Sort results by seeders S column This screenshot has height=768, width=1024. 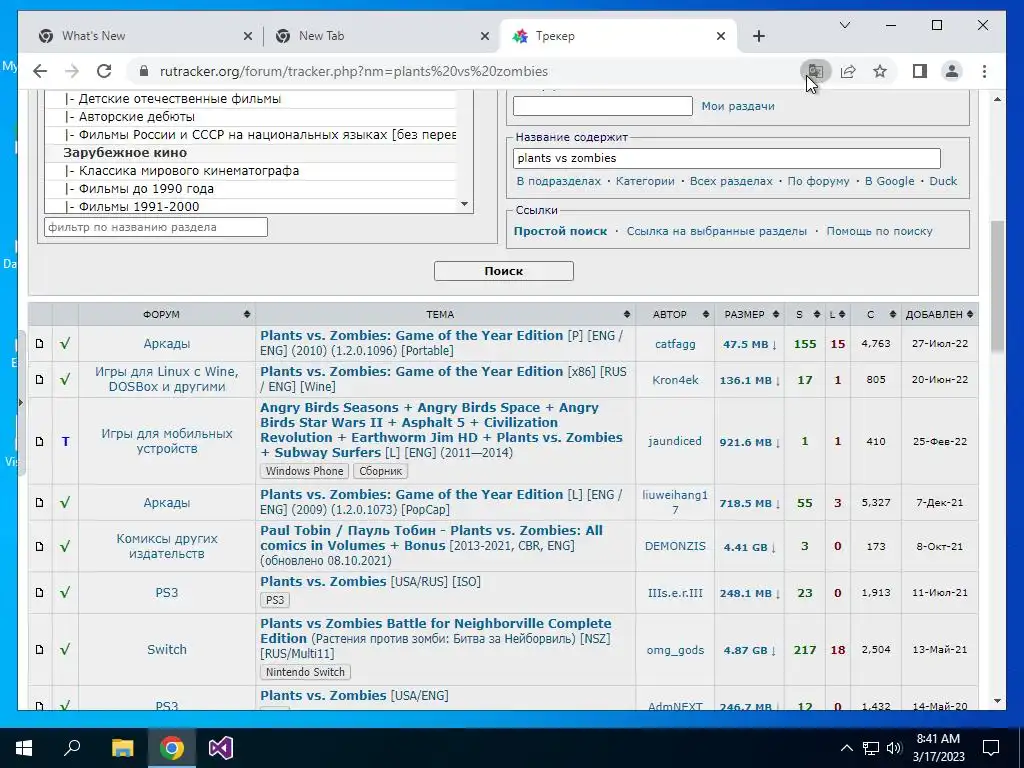tap(805, 314)
